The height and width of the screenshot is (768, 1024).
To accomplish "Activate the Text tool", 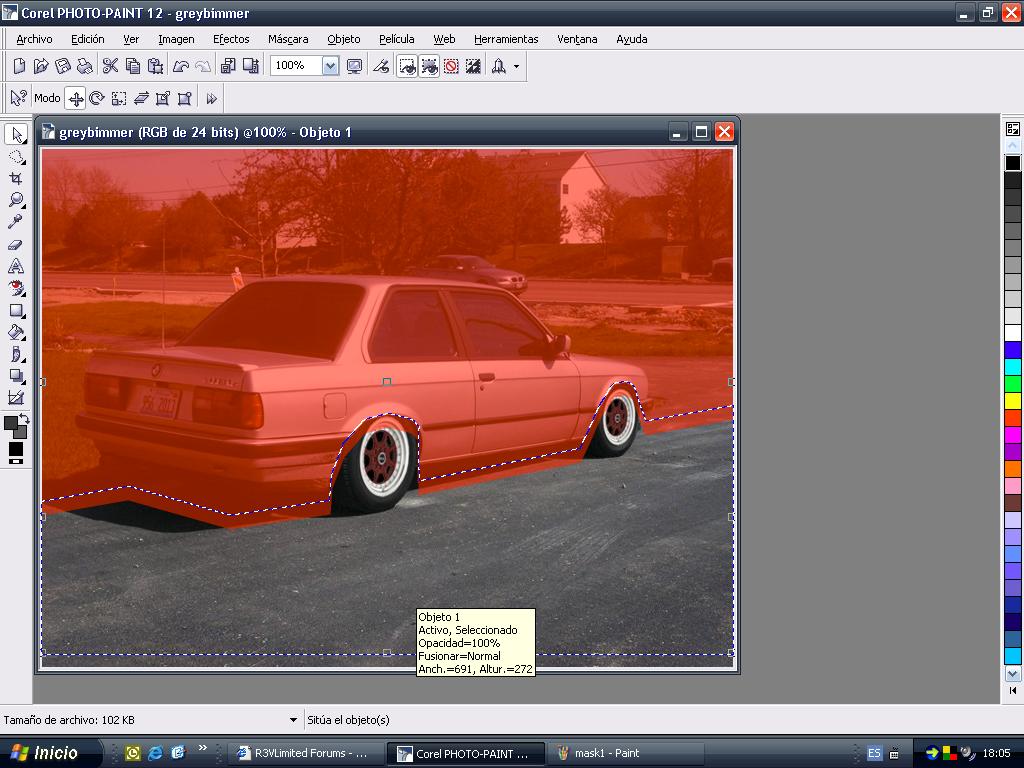I will tap(16, 266).
